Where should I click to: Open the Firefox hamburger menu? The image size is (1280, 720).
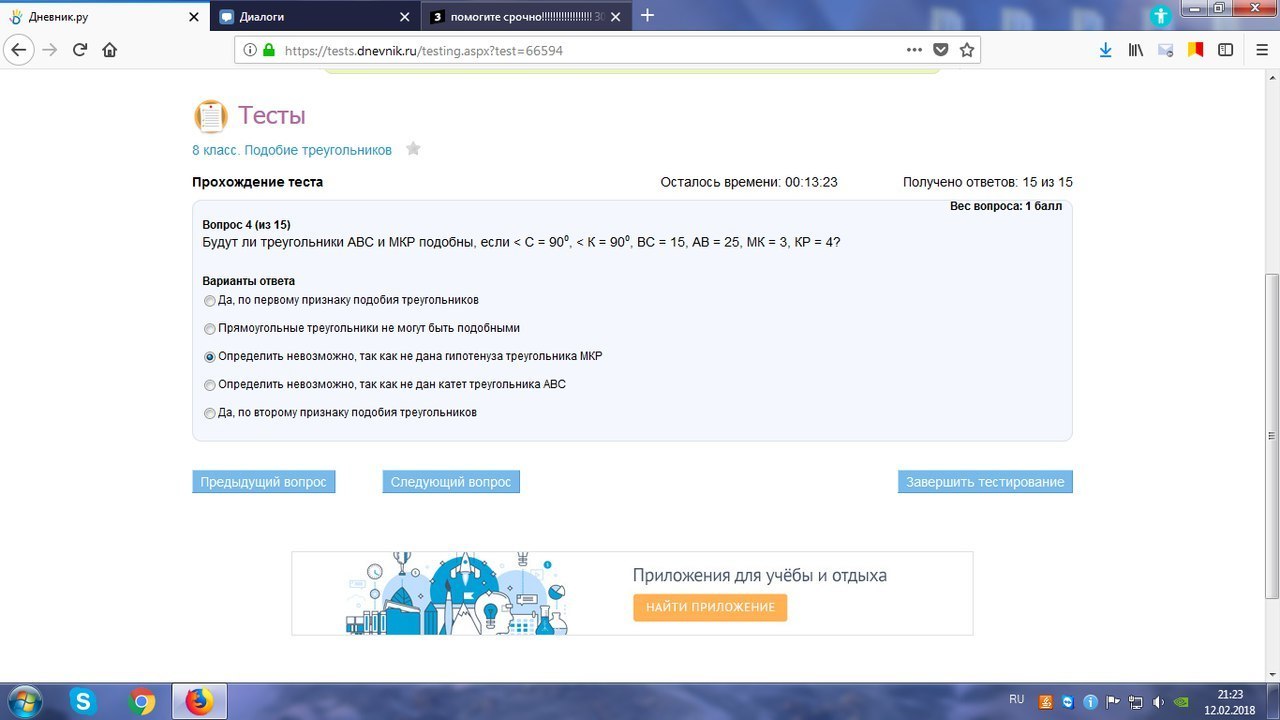point(1257,50)
